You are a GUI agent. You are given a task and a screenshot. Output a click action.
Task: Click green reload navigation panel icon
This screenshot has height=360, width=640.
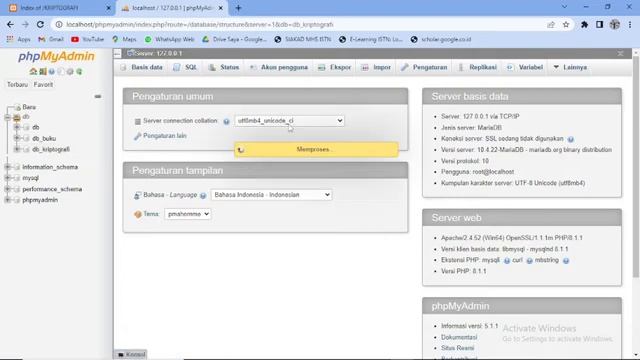(x=79, y=71)
